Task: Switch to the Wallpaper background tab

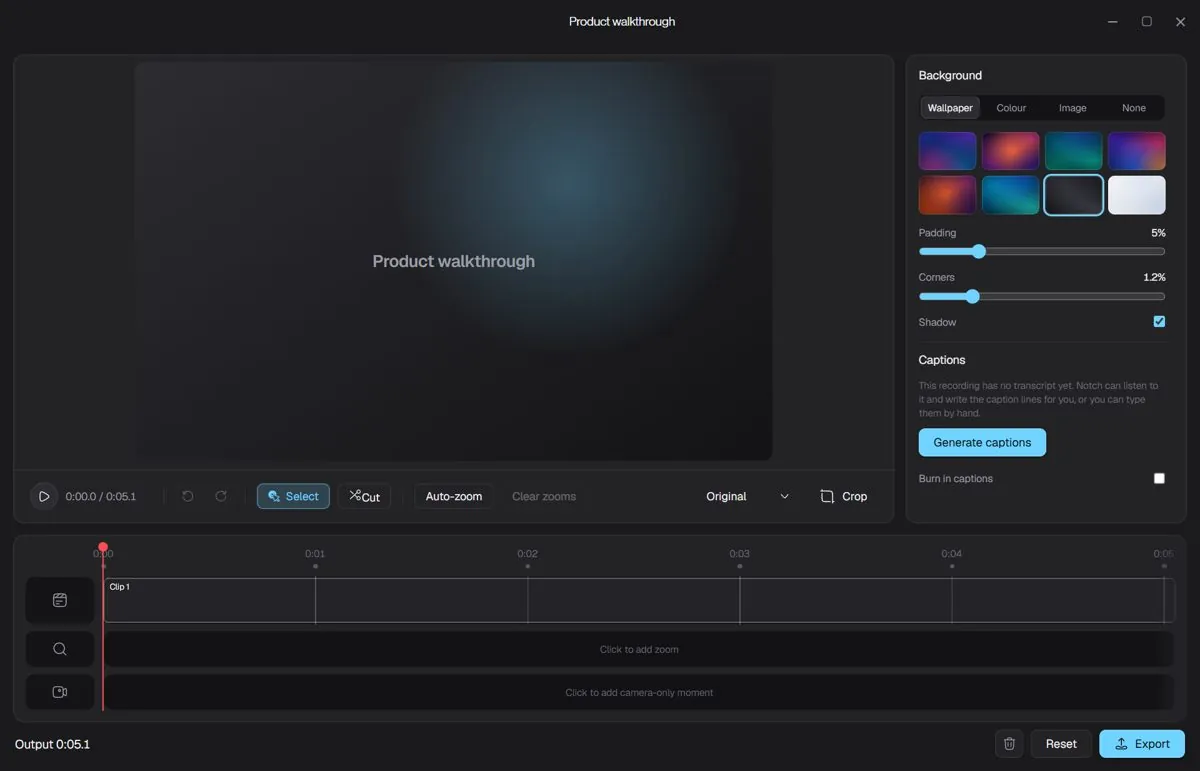Action: pos(950,108)
